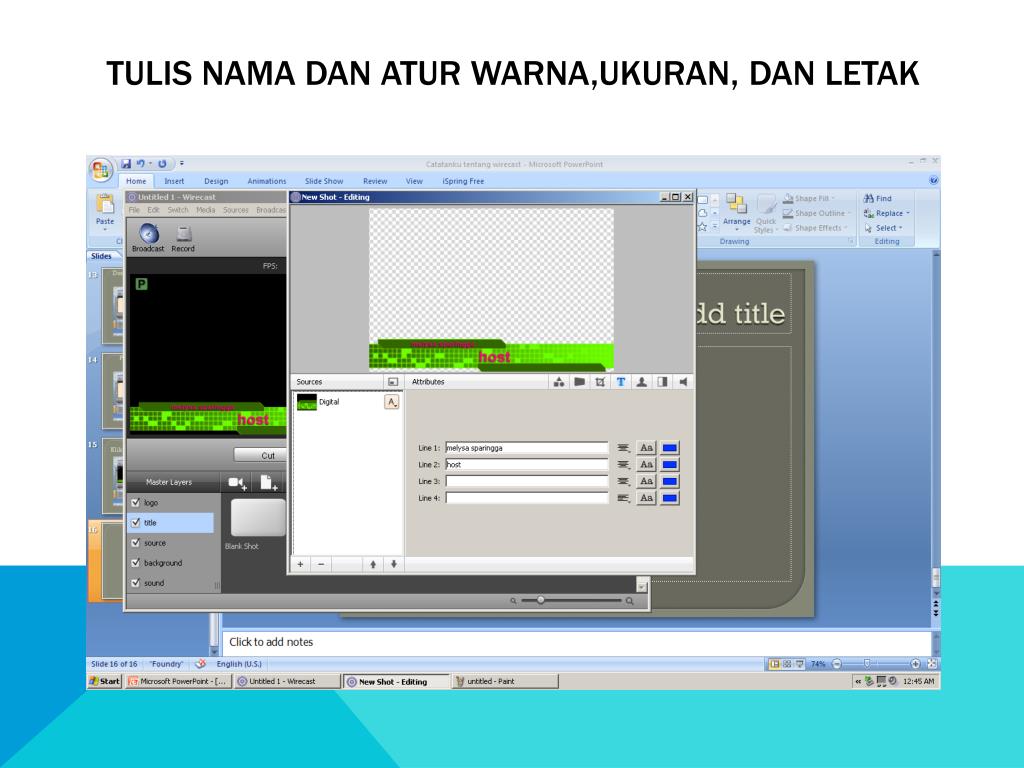Open Line 4 alignment dropdown
This screenshot has height=768, width=1024.
pyautogui.click(x=624, y=498)
